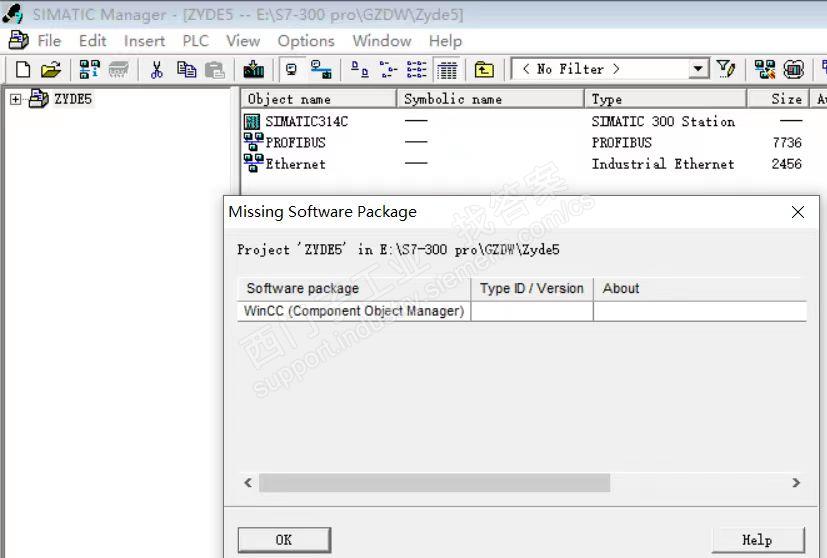Click the PROFIBUS size value 7736
The height and width of the screenshot is (558, 827).
[786, 142]
